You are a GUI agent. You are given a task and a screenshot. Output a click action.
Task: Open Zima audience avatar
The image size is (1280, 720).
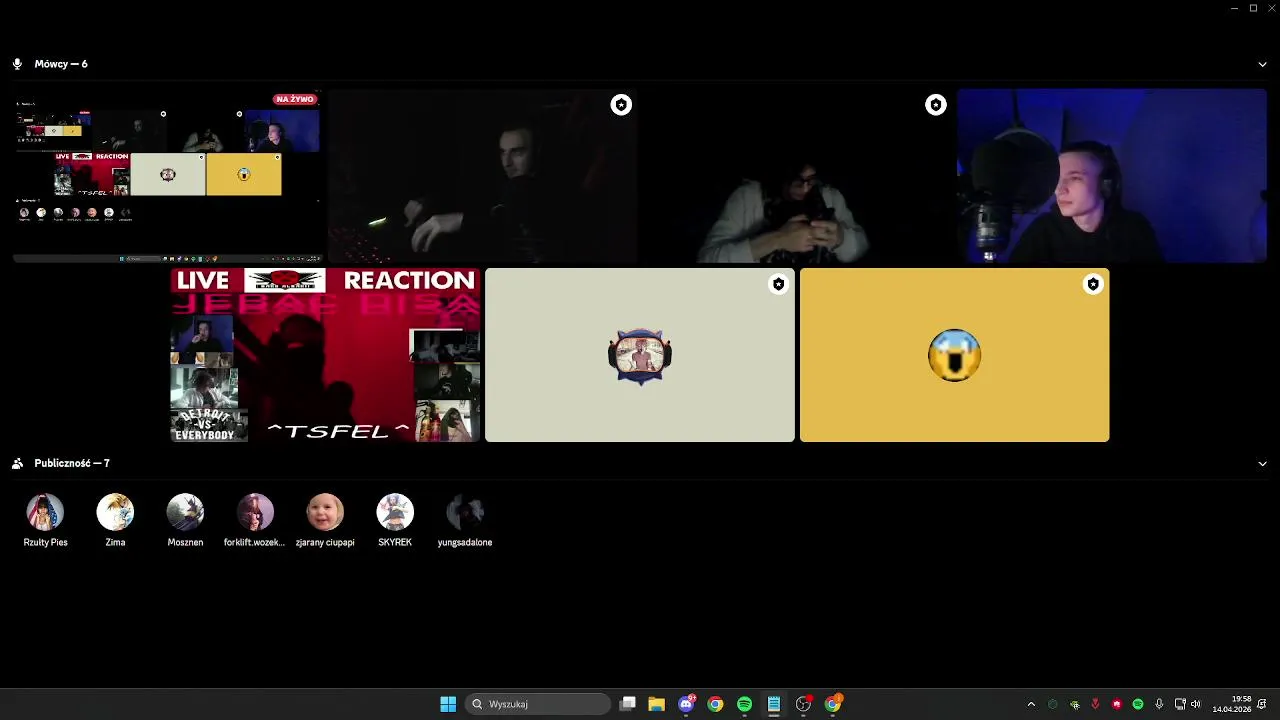[x=115, y=512]
